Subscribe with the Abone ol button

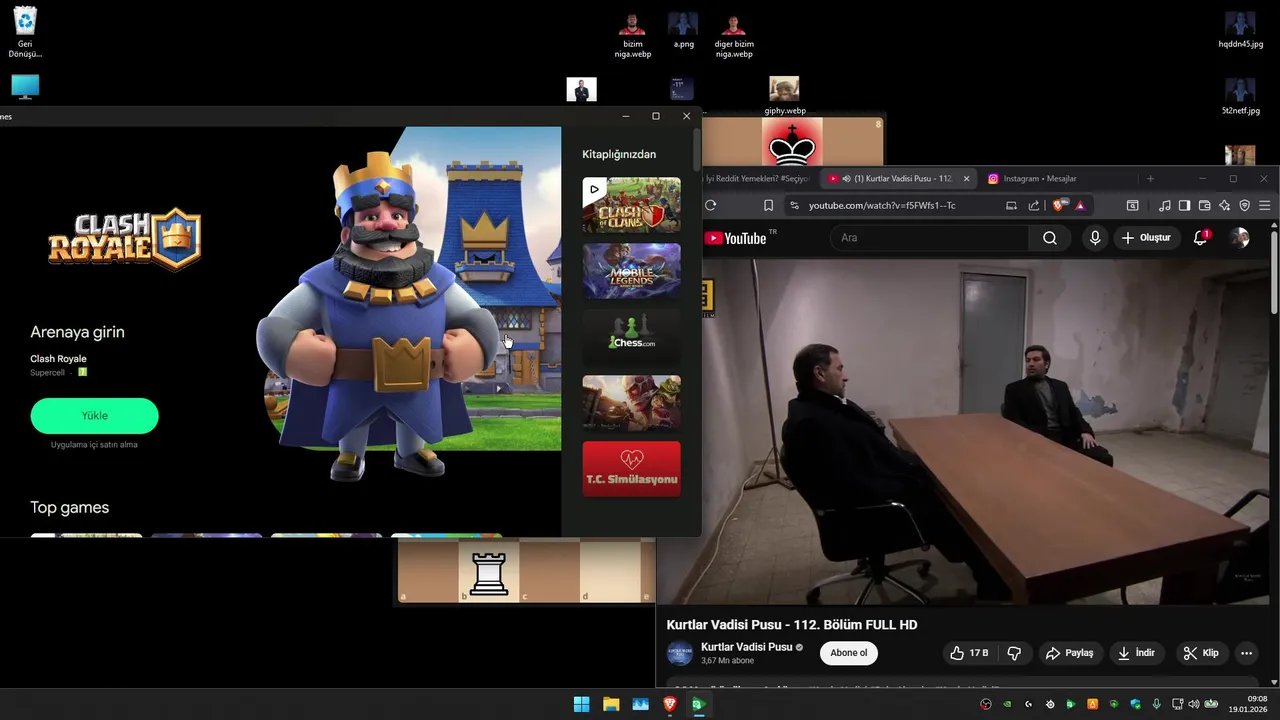tap(849, 653)
